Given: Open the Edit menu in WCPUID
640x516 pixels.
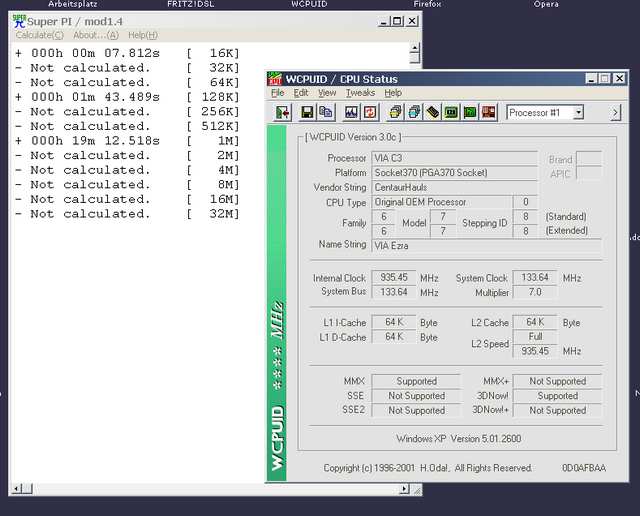Looking at the screenshot, I should pyautogui.click(x=301, y=93).
